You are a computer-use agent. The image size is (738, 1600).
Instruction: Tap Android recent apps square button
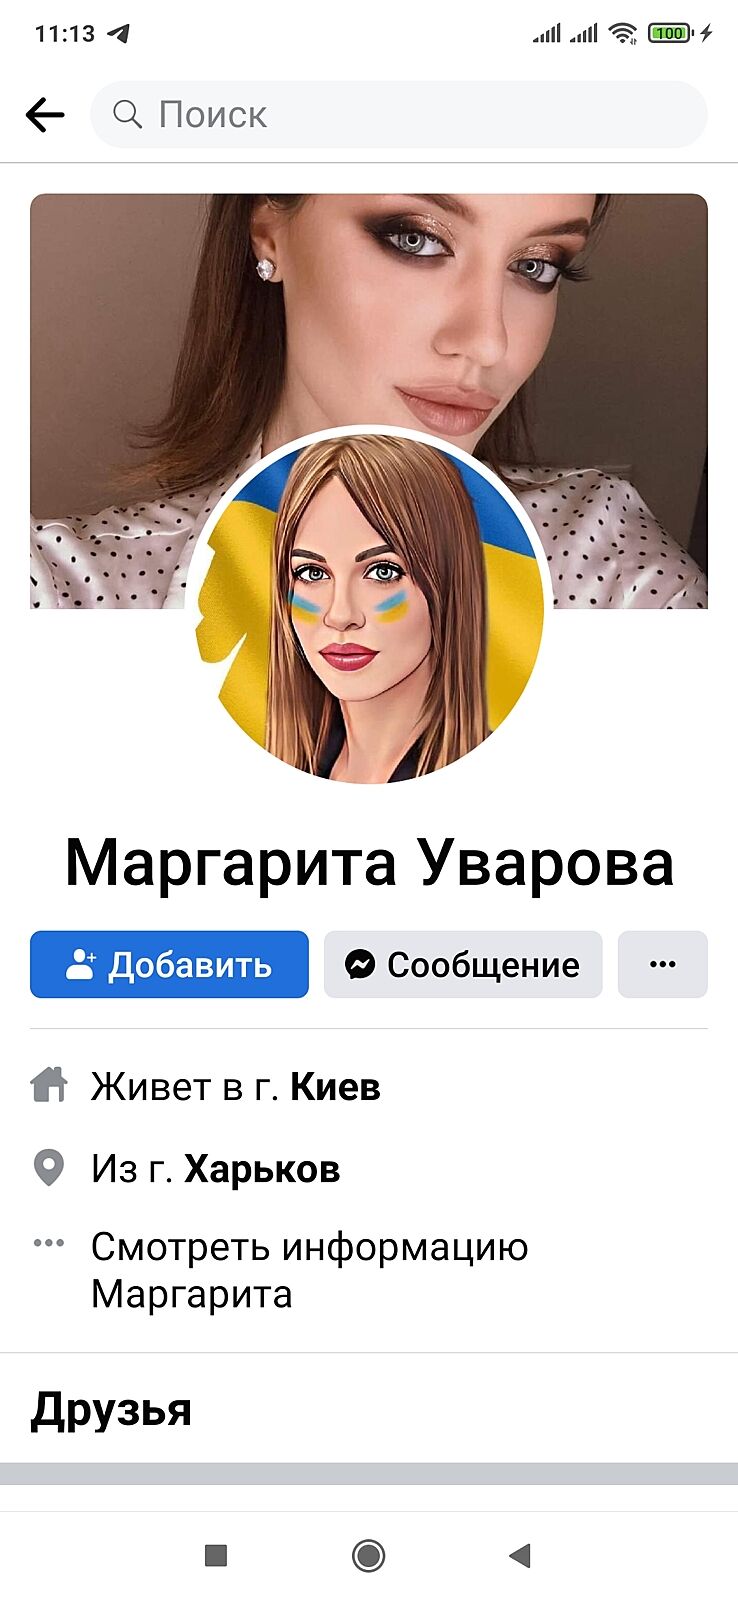click(x=216, y=1555)
